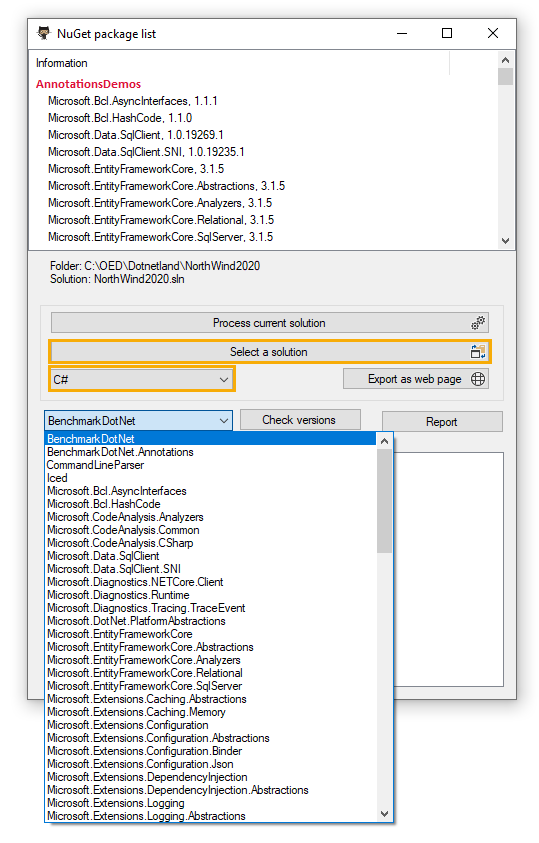Click Microsoft.EntityFrameworkCore.Abstractions, 3.1.5 row
Image resolution: width=539 pixels, height=843 pixels.
[167, 186]
